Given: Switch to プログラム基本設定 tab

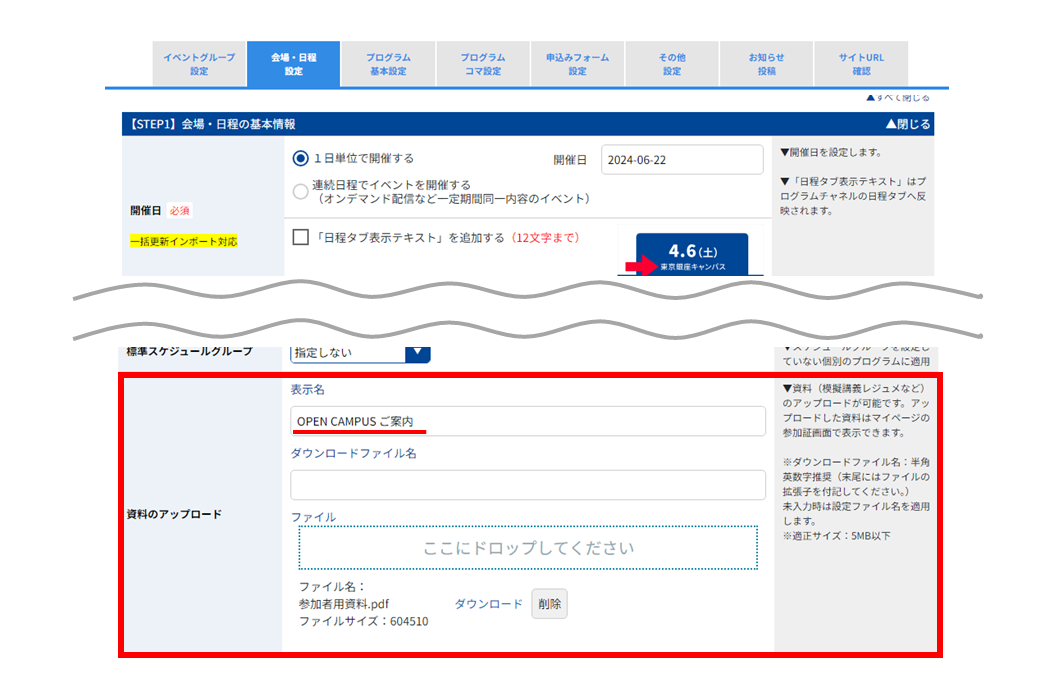Looking at the screenshot, I should click(x=388, y=64).
